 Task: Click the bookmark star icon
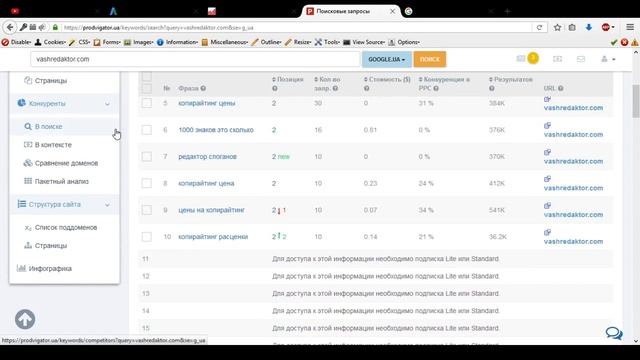click(x=557, y=27)
